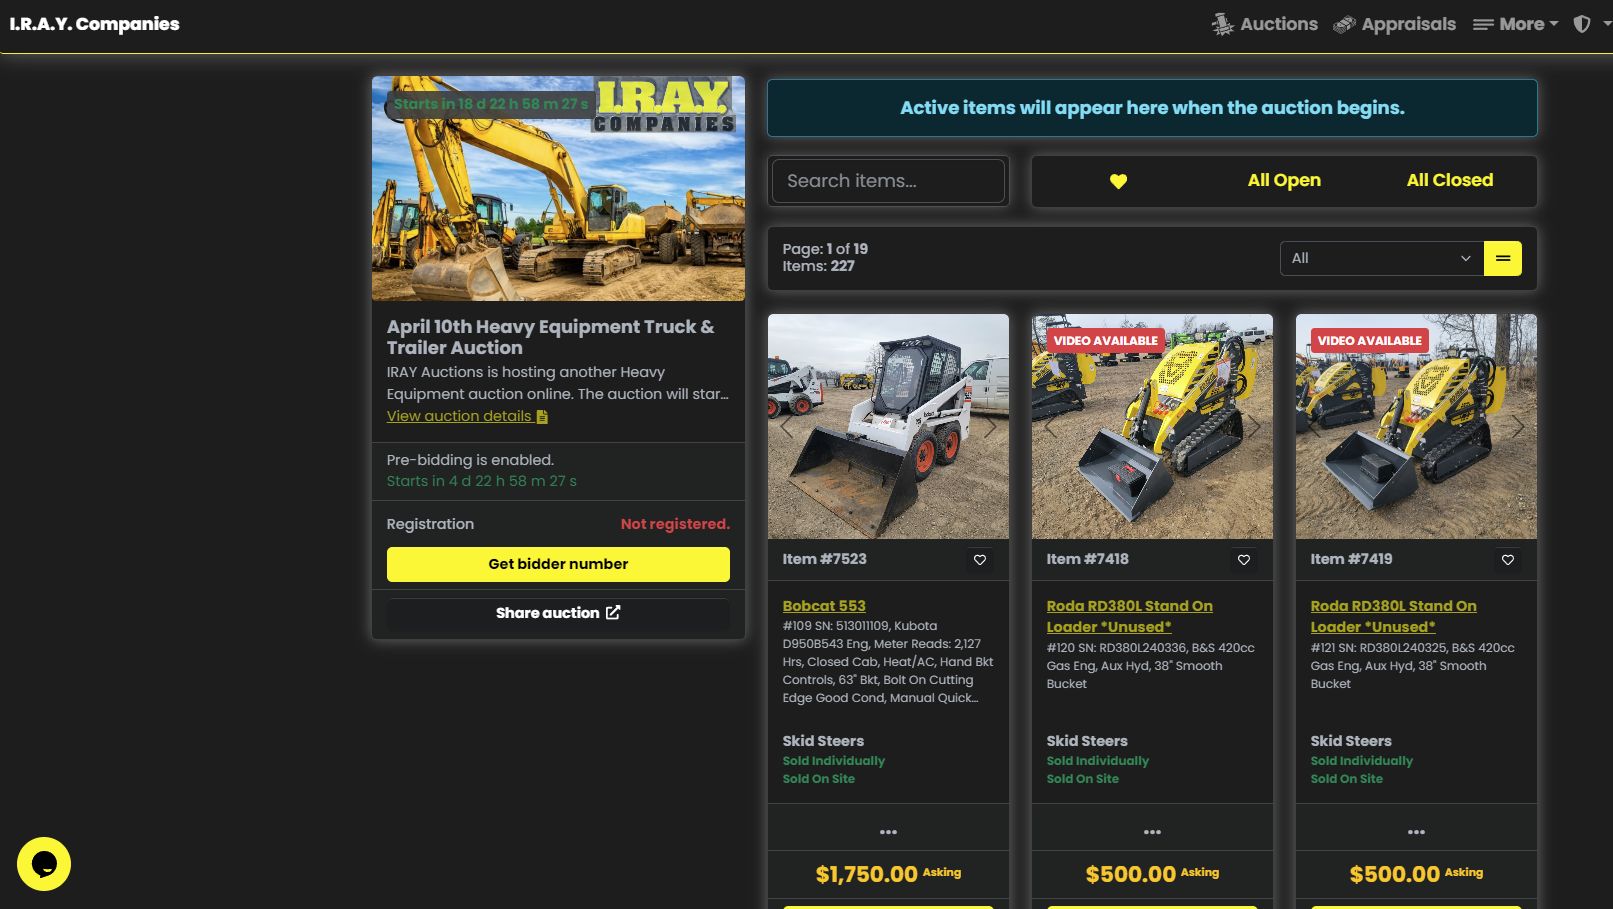Viewport: 1613px width, 909px height.
Task: Open the Bobcat 553 listing link
Action: [x=824, y=606]
